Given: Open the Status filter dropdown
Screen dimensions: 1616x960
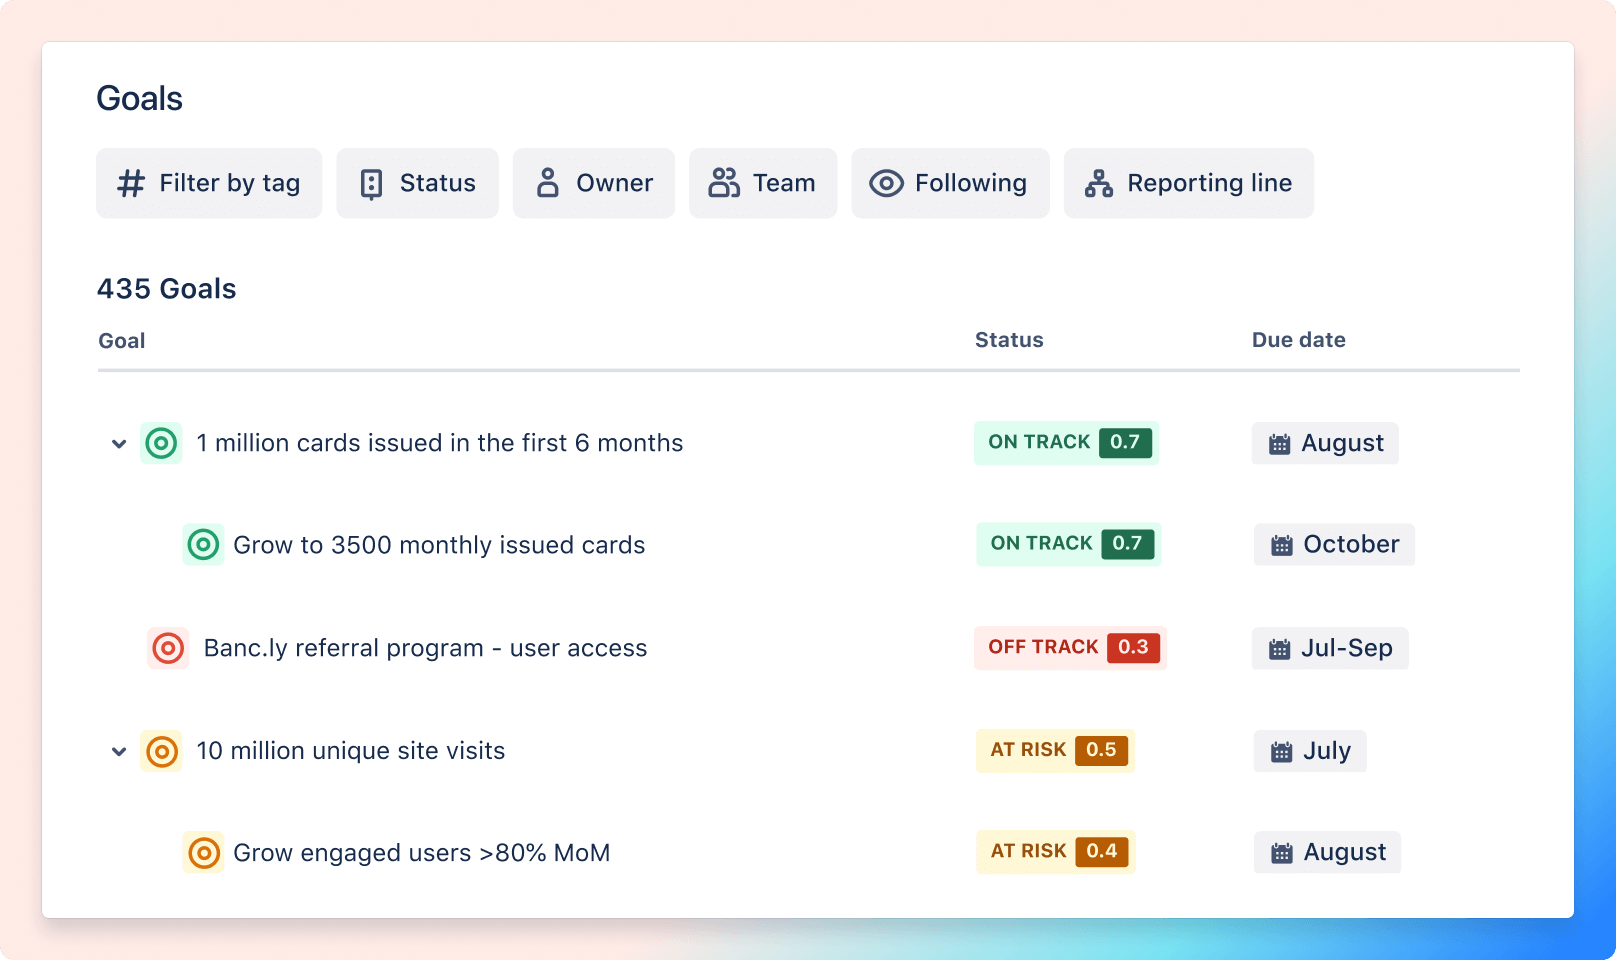Looking at the screenshot, I should tap(417, 183).
